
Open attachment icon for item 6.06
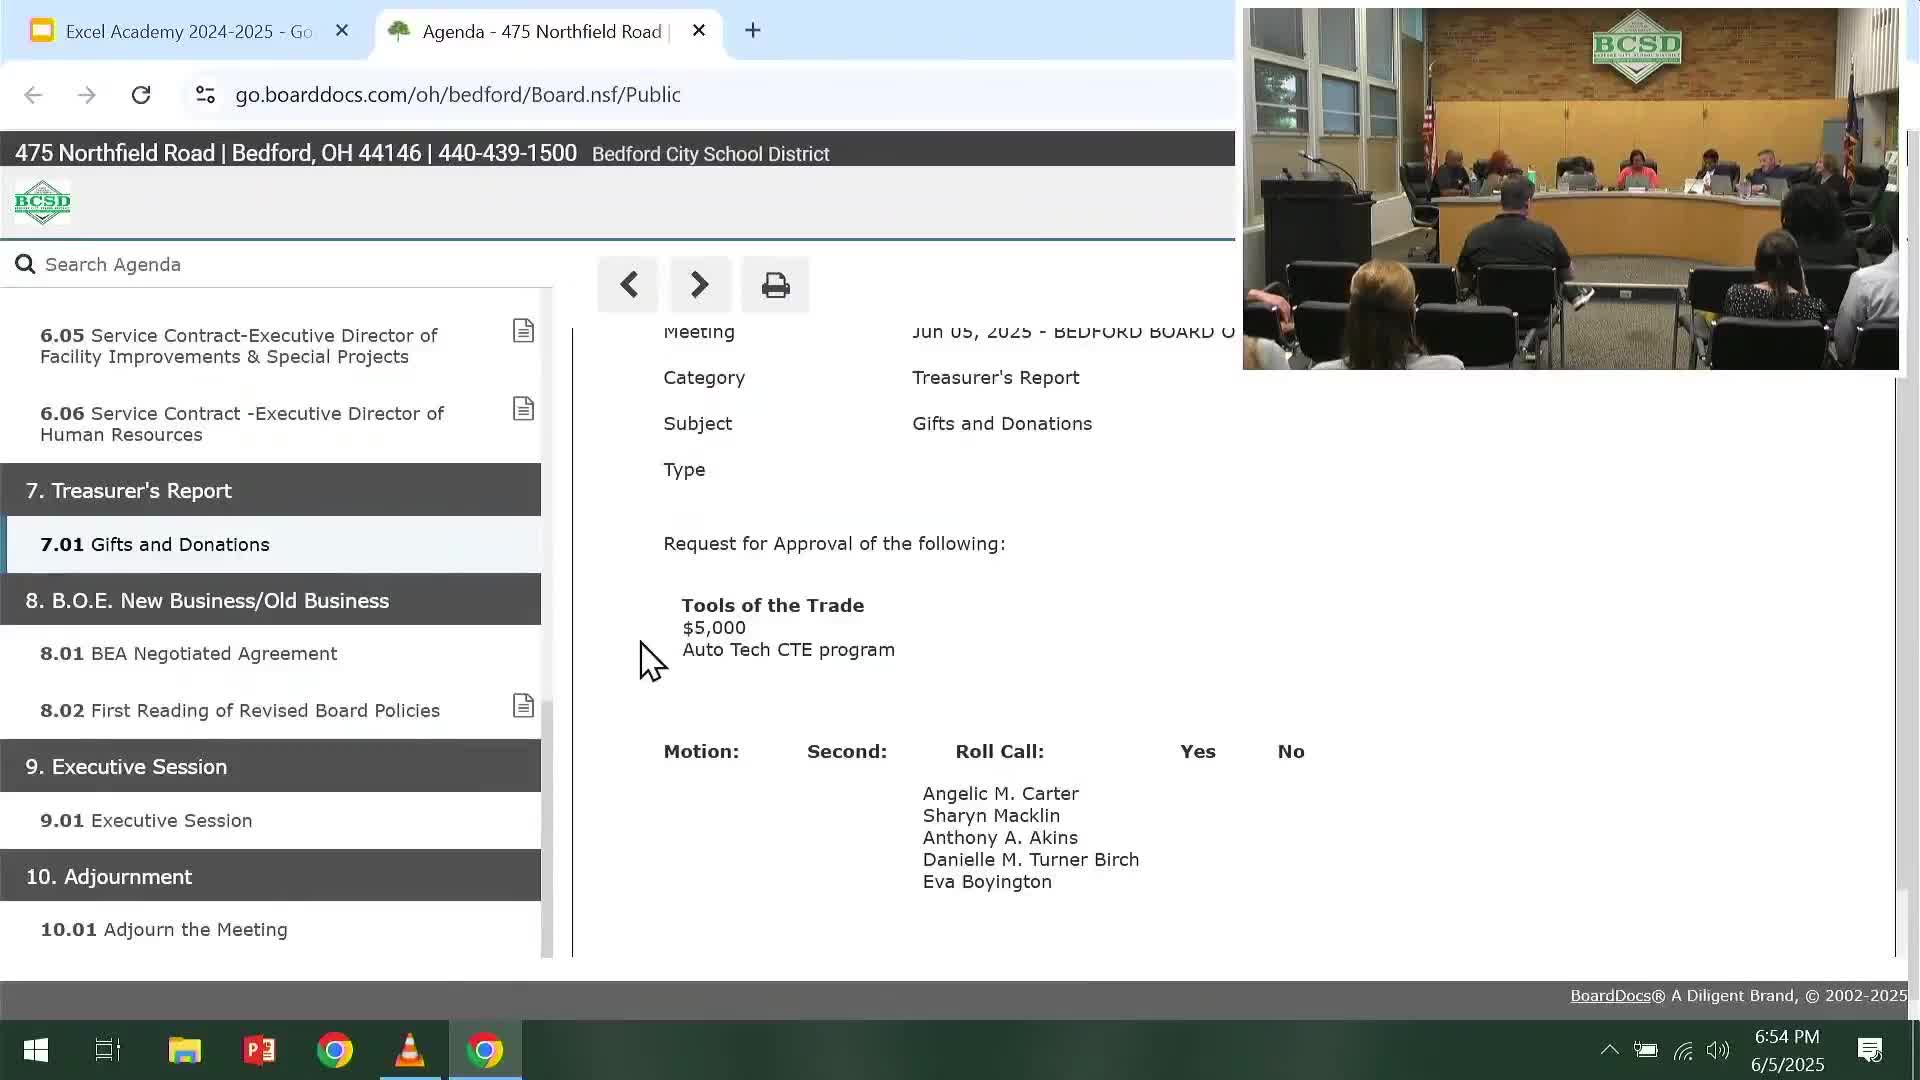click(523, 409)
